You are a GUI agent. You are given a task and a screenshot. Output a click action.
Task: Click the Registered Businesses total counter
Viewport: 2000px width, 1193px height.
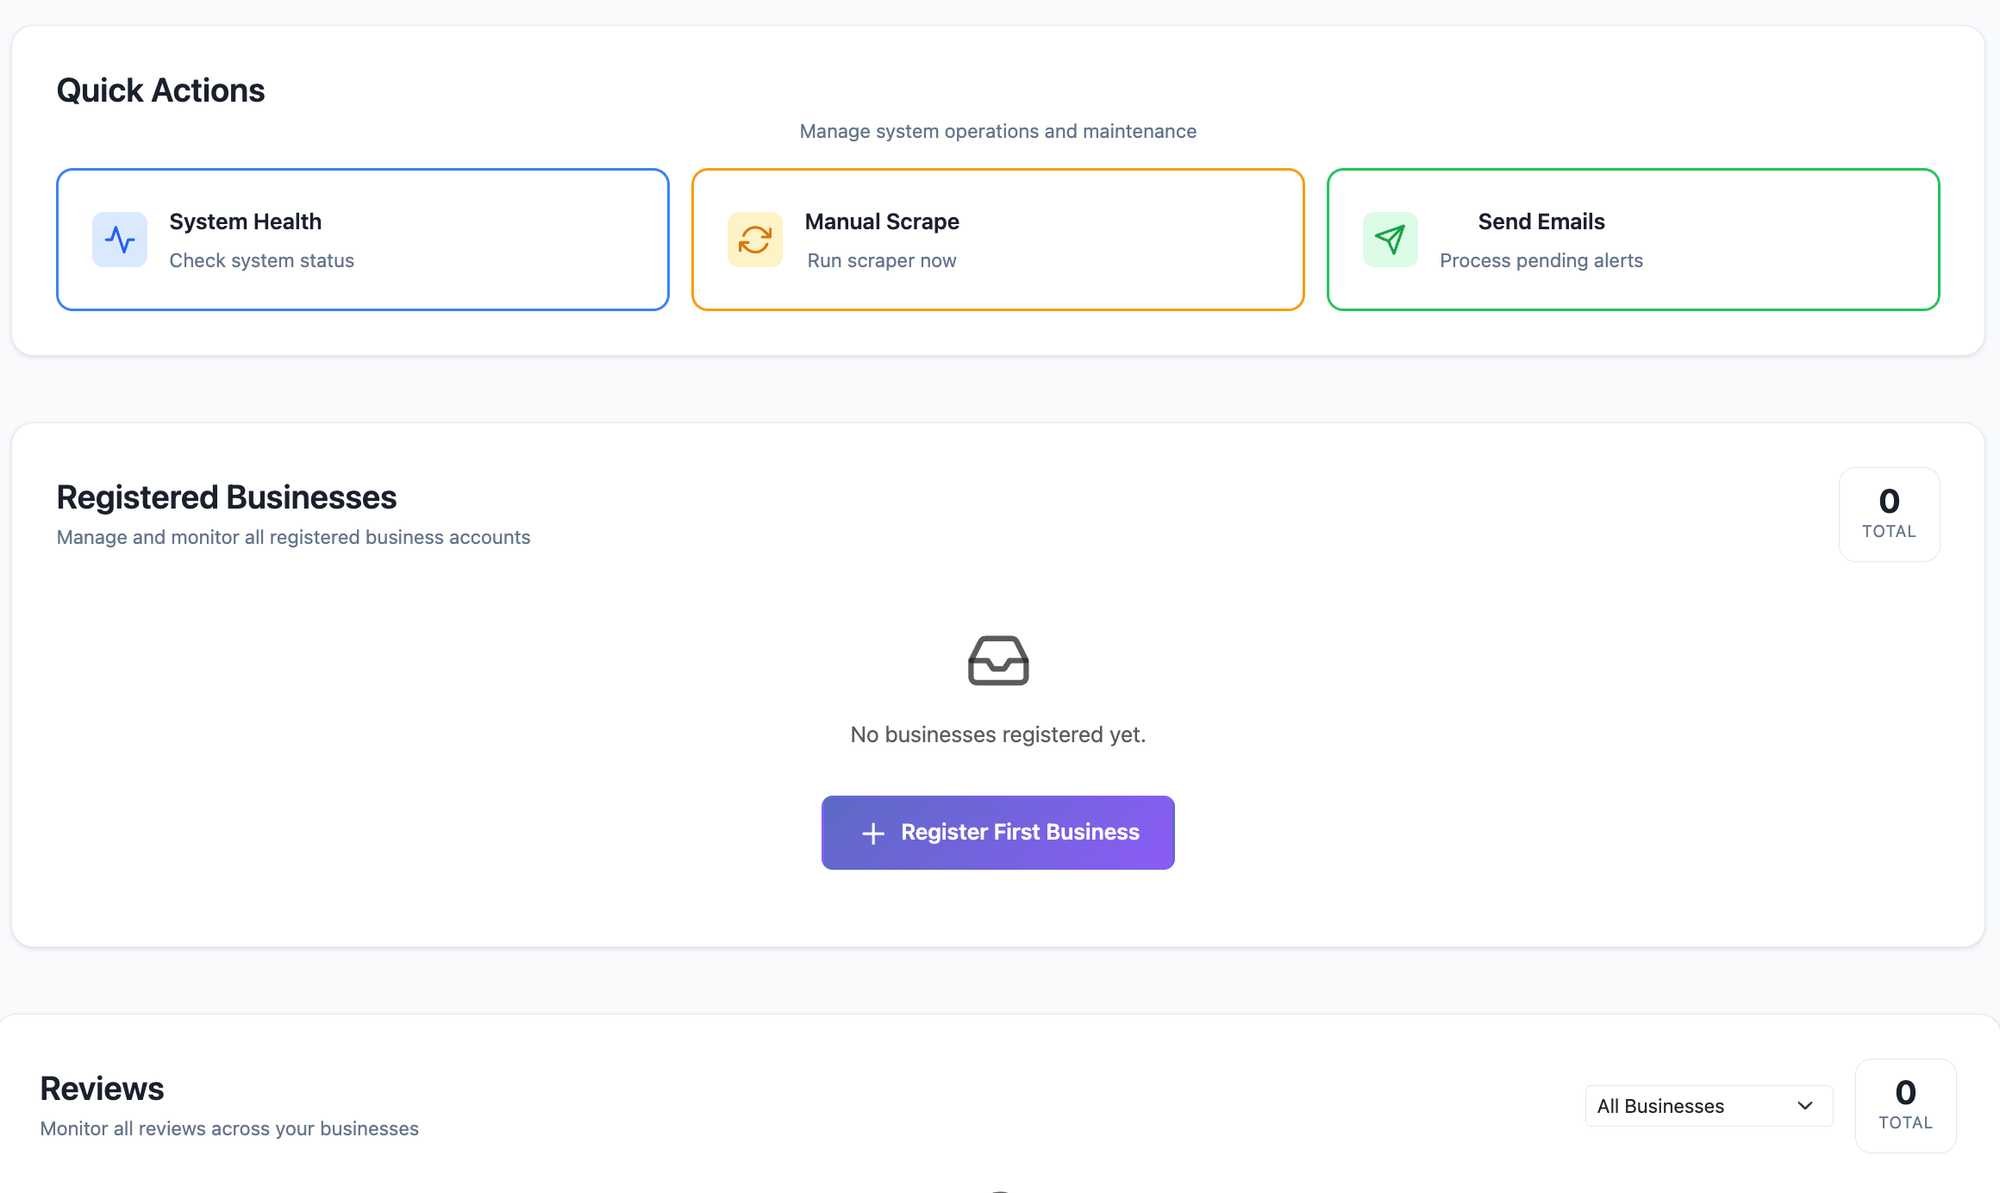click(1889, 514)
